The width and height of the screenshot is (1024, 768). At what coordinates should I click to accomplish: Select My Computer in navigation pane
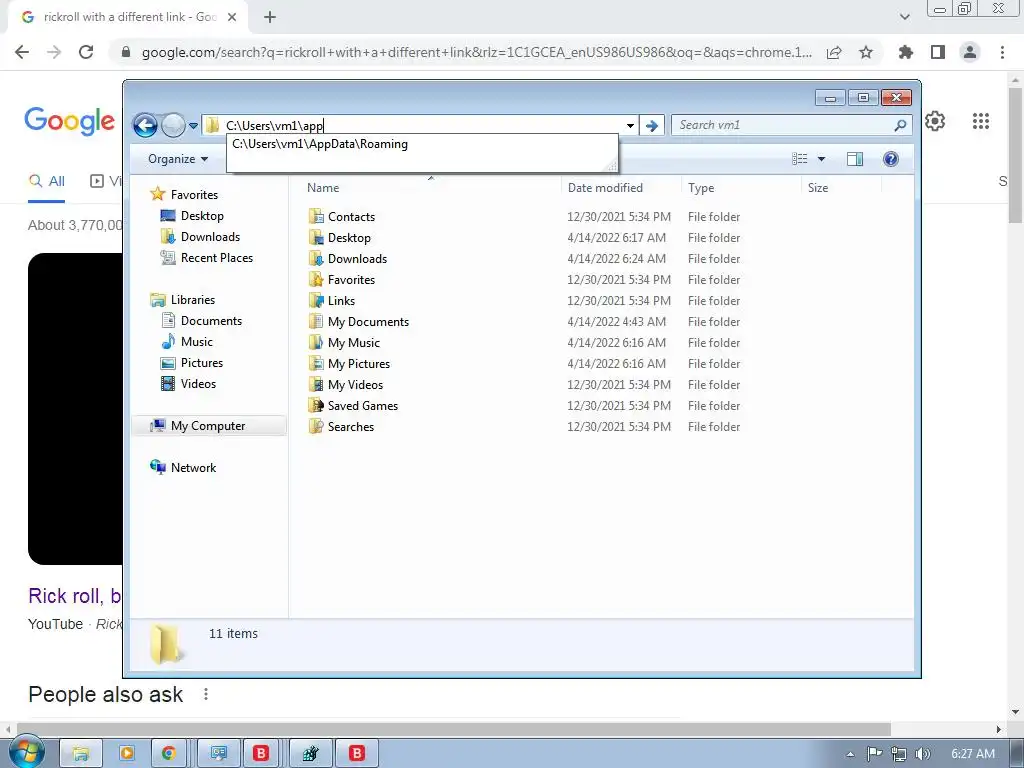pos(209,426)
